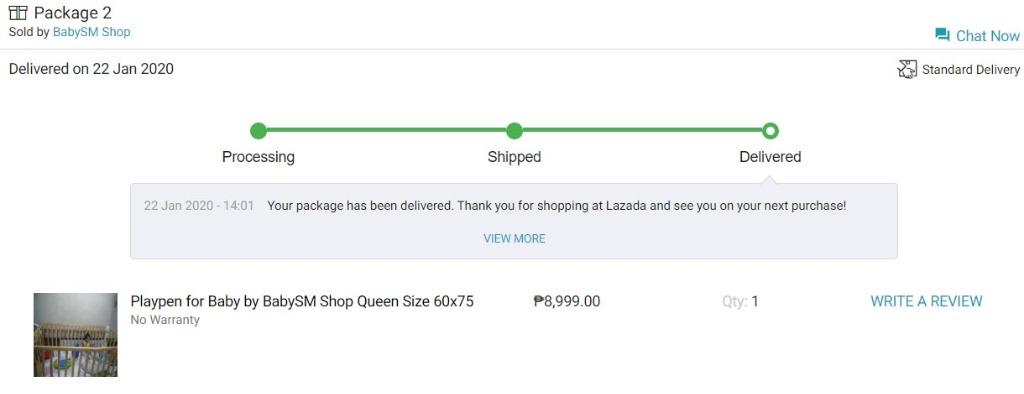Image resolution: width=1024 pixels, height=394 pixels.
Task: Click the Chat Now speech bubble icon
Action: [x=942, y=35]
